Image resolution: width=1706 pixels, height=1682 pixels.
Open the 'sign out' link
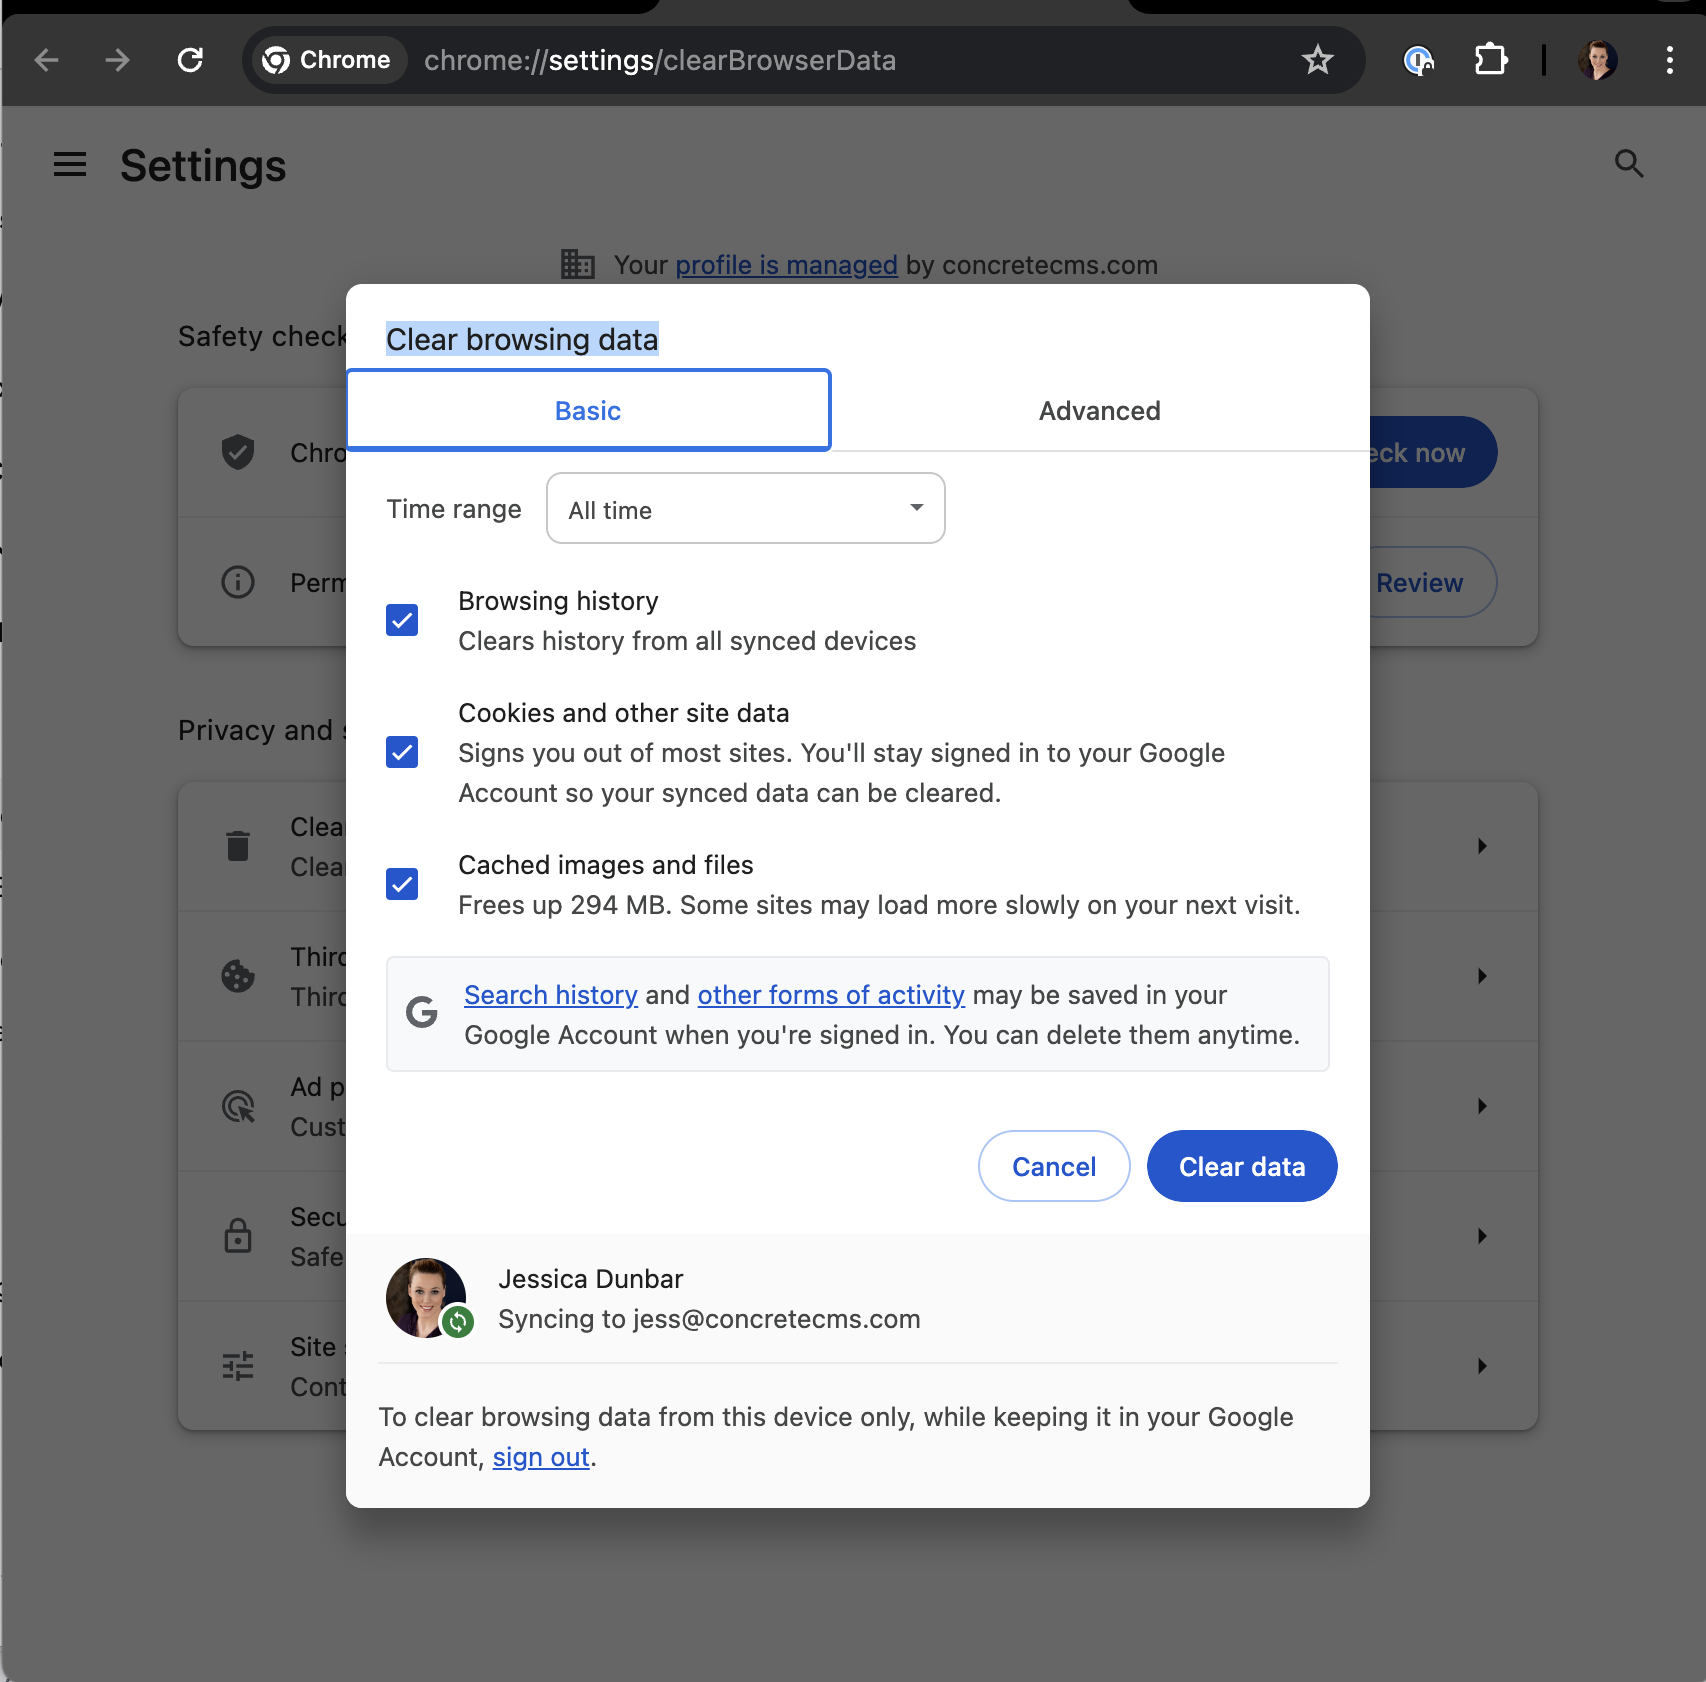point(541,1457)
